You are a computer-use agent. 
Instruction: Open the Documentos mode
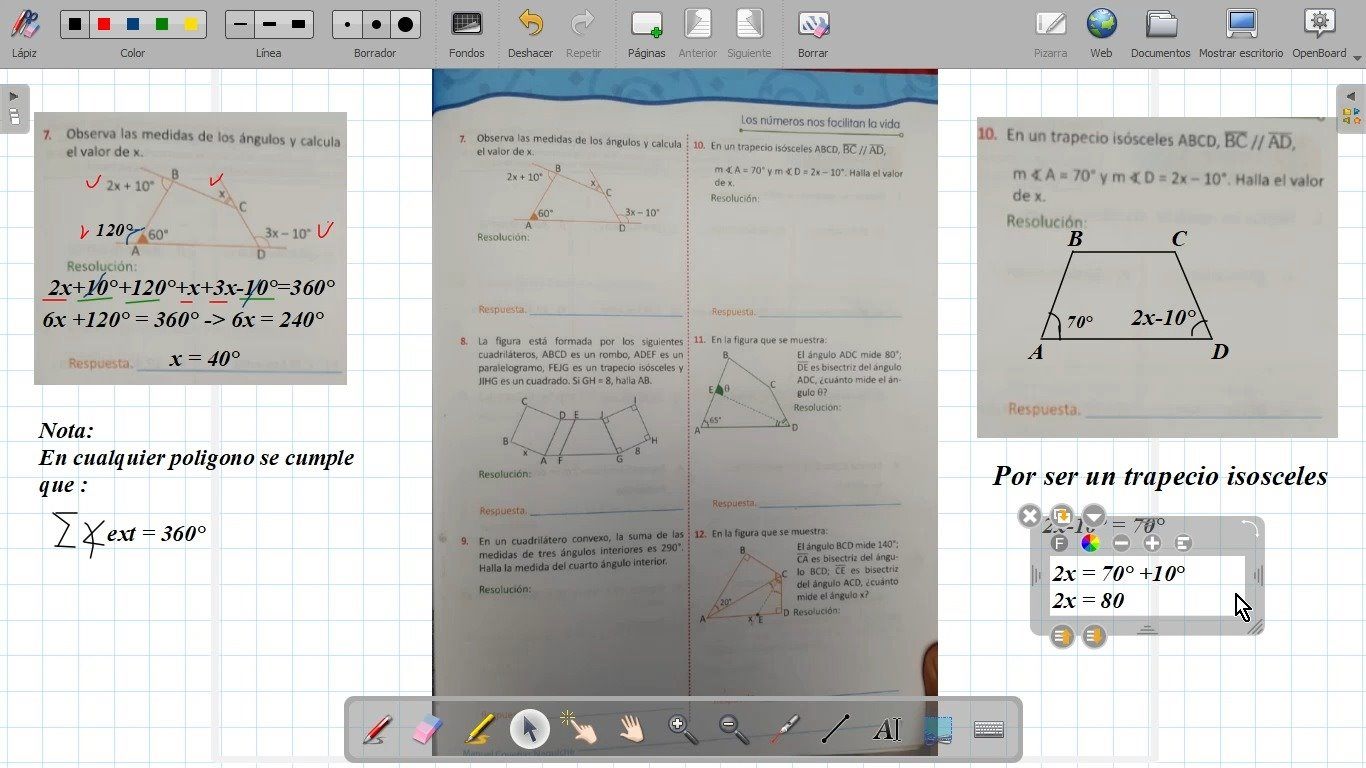point(1160,33)
